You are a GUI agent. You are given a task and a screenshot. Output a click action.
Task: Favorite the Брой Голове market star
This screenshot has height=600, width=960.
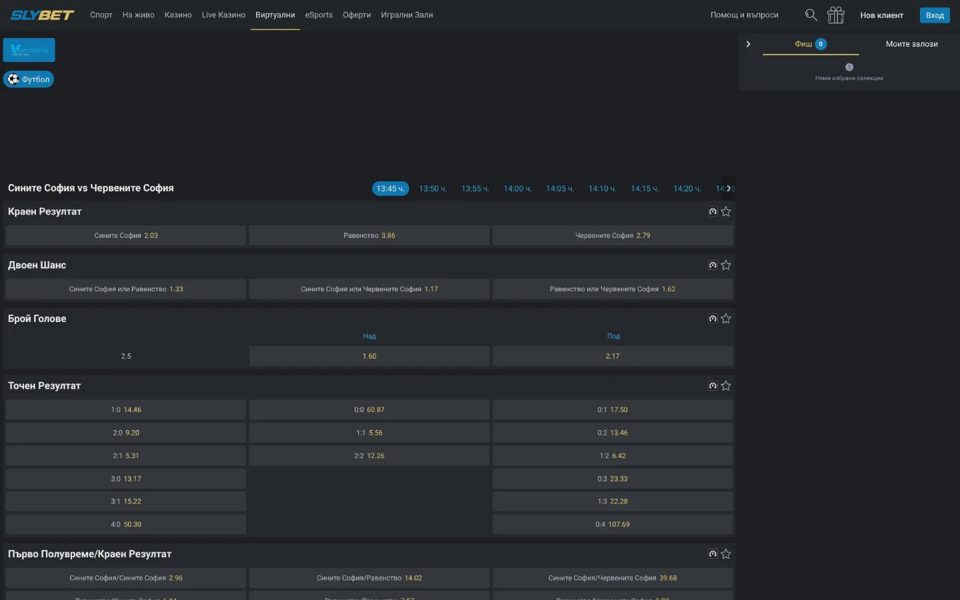click(726, 318)
